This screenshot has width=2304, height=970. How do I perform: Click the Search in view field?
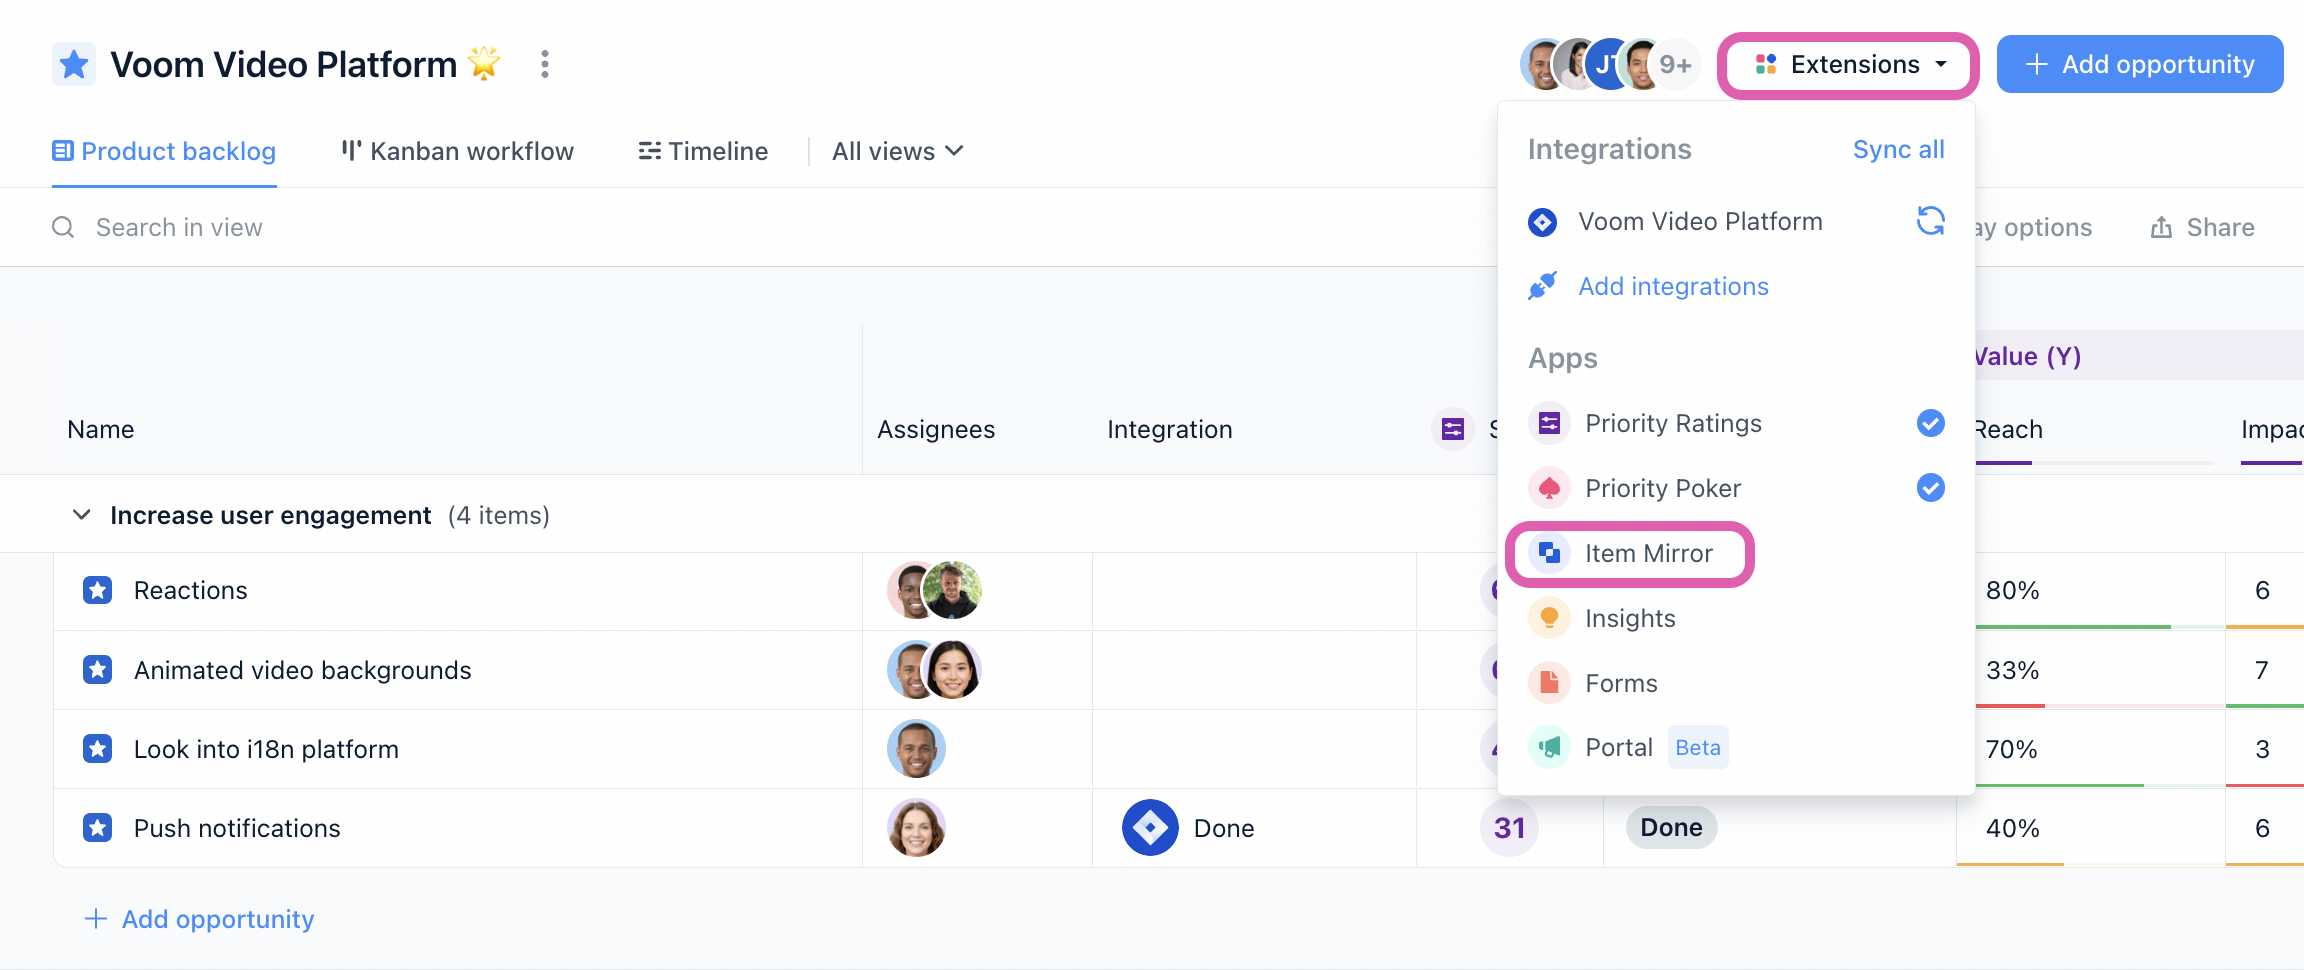click(x=178, y=228)
